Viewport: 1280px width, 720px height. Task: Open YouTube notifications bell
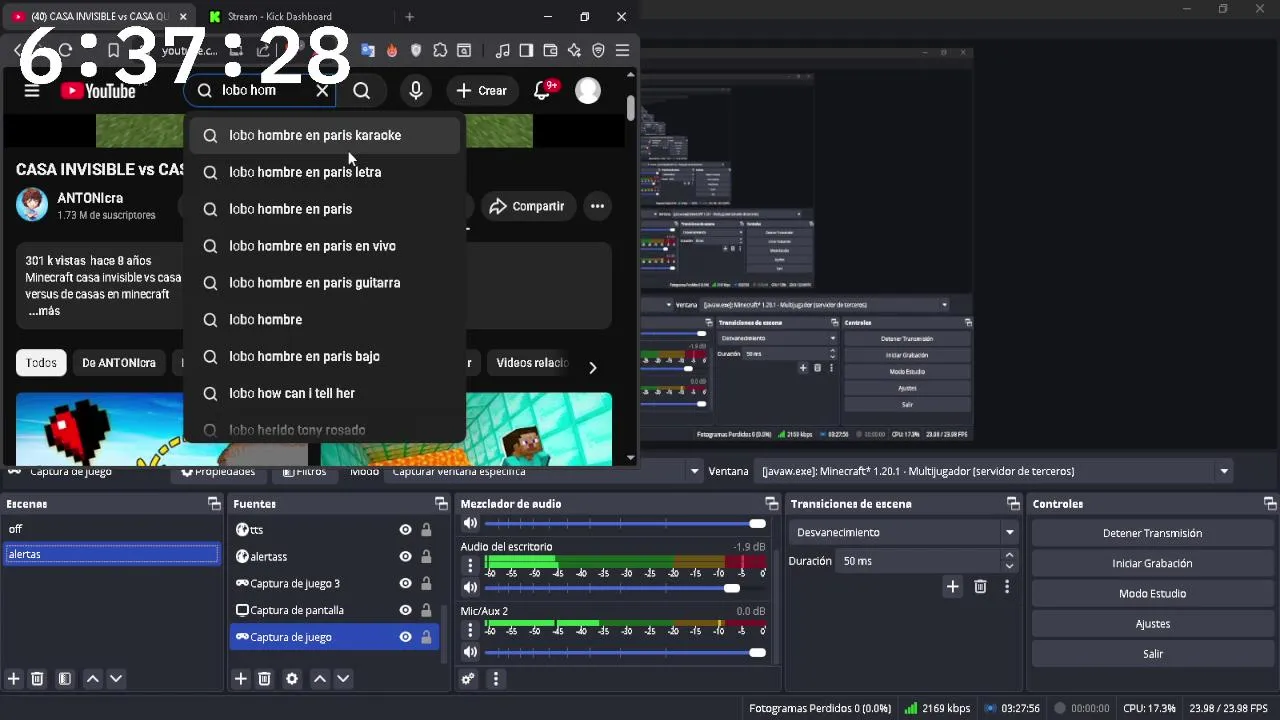click(x=542, y=91)
